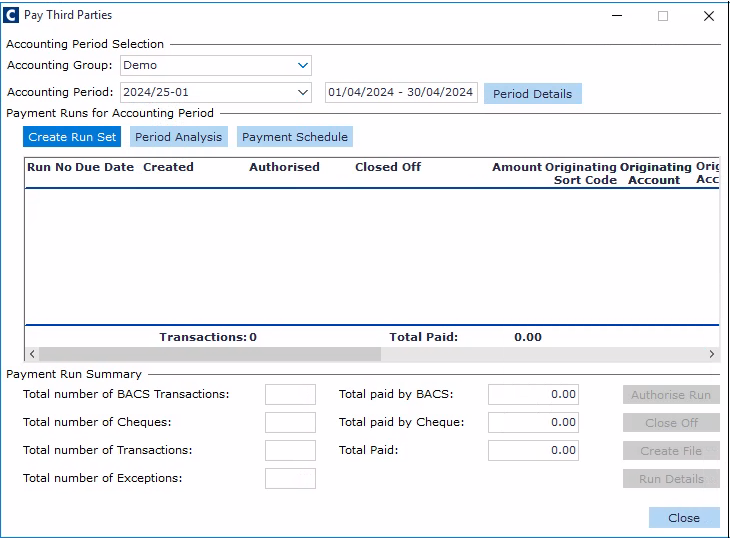
Task: Click the grid scroll left arrow
Action: [32, 354]
